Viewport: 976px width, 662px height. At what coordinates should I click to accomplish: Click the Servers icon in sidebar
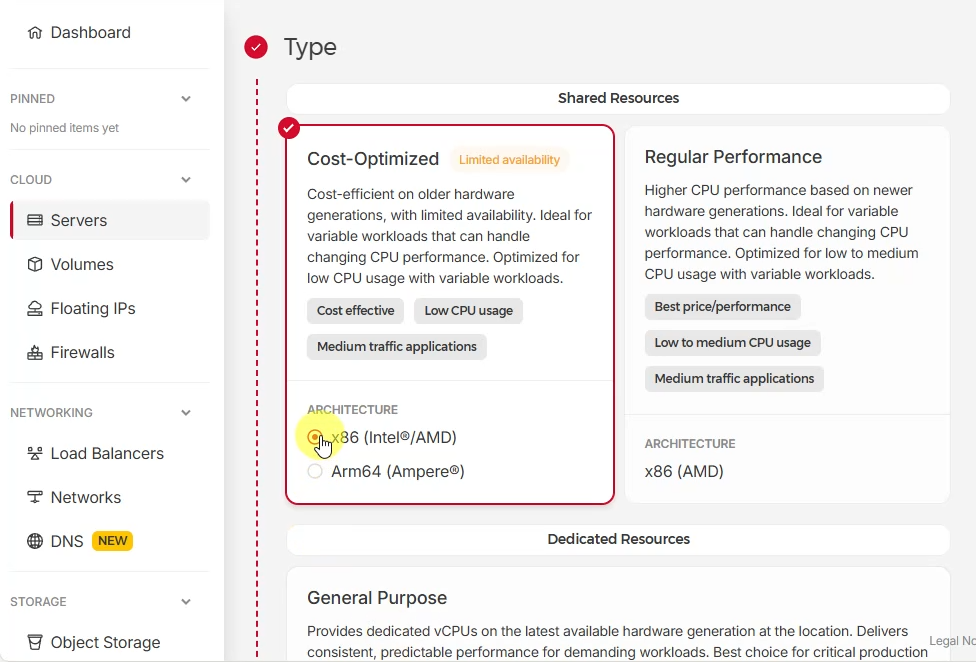coord(35,221)
